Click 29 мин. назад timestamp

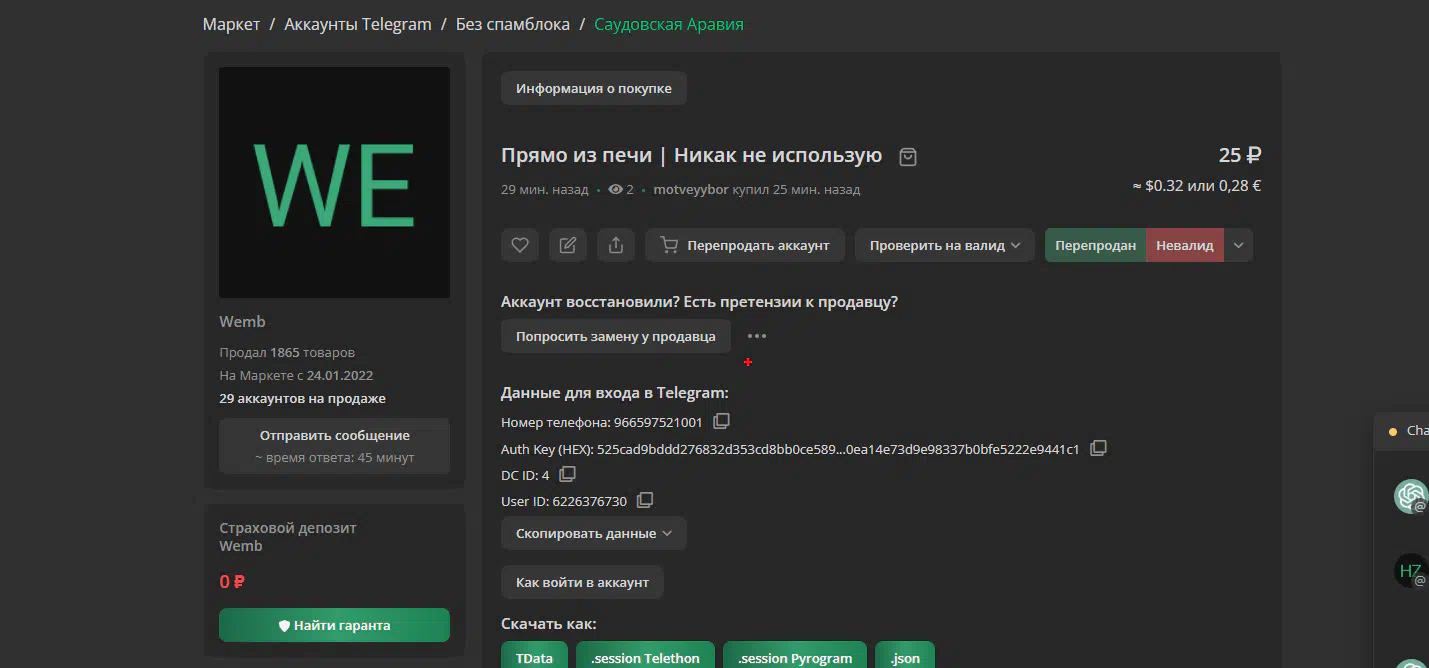tap(545, 189)
